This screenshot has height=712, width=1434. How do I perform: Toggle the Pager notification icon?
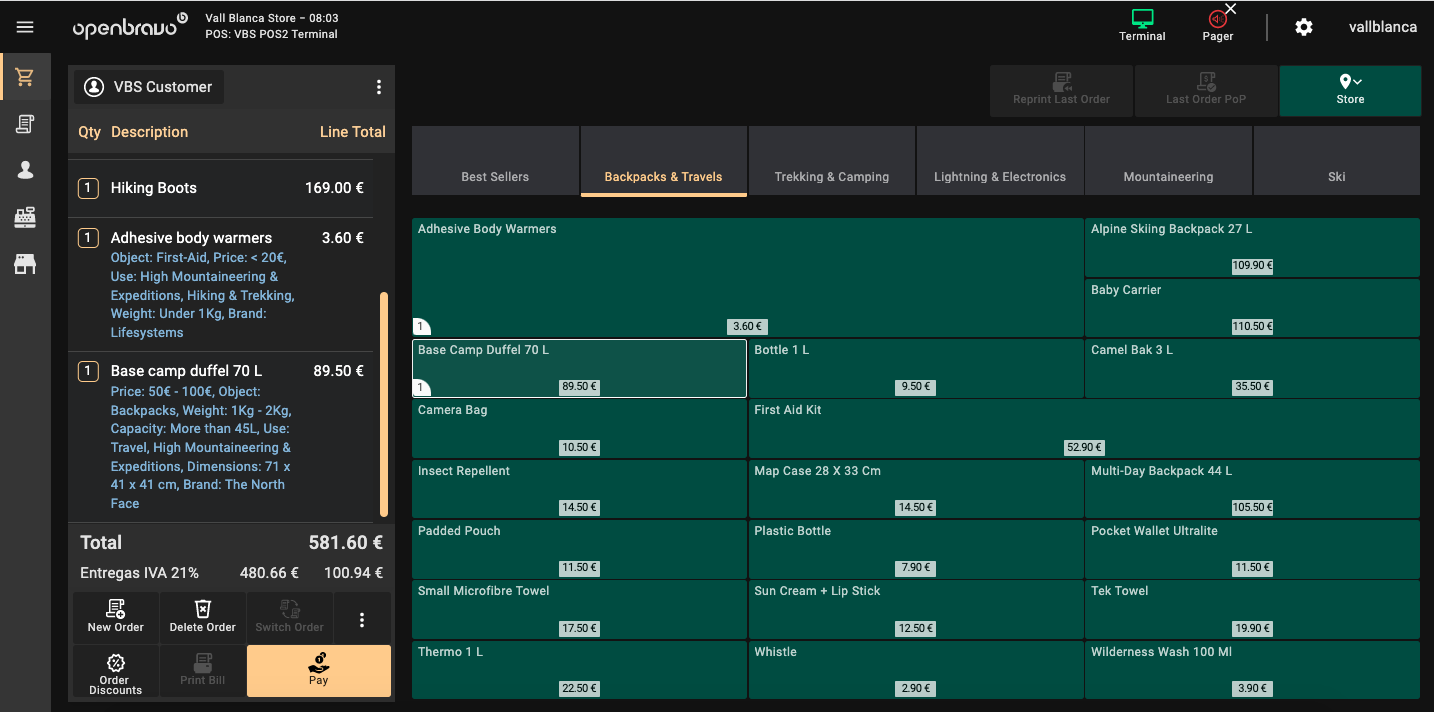1217,26
